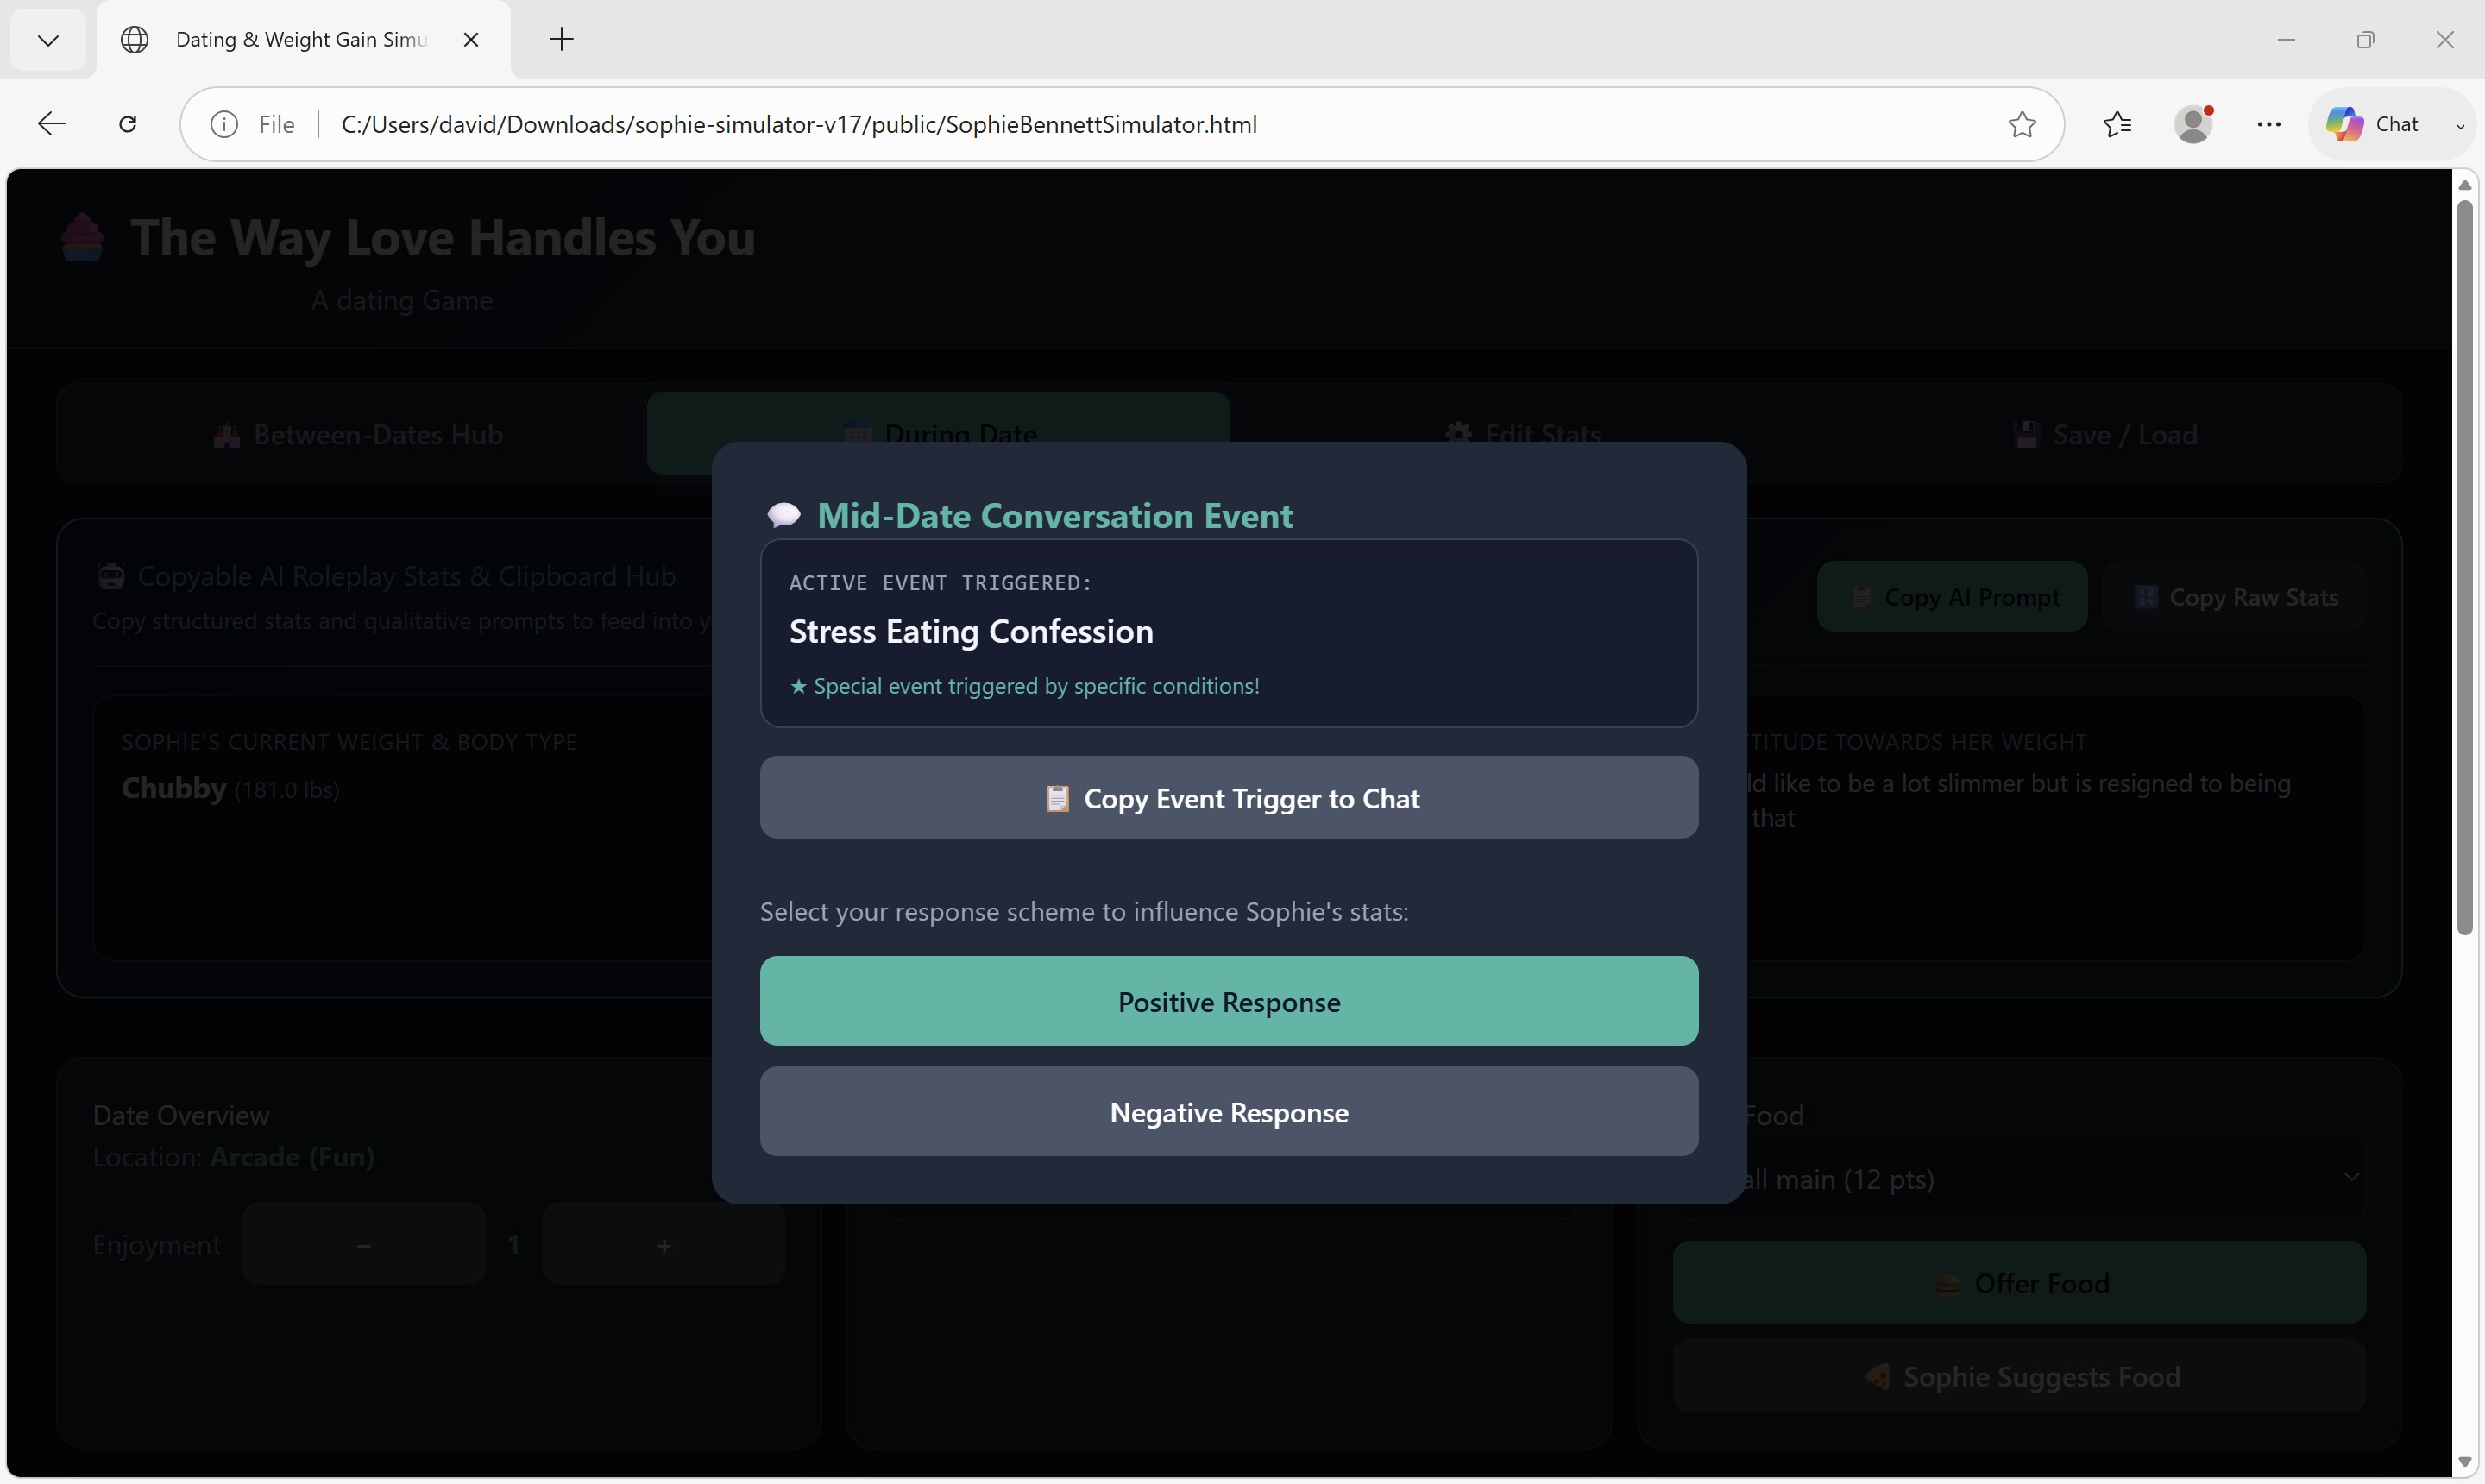Click the scrollbar down arrow
The image size is (2485, 1484).
tap(2465, 1462)
